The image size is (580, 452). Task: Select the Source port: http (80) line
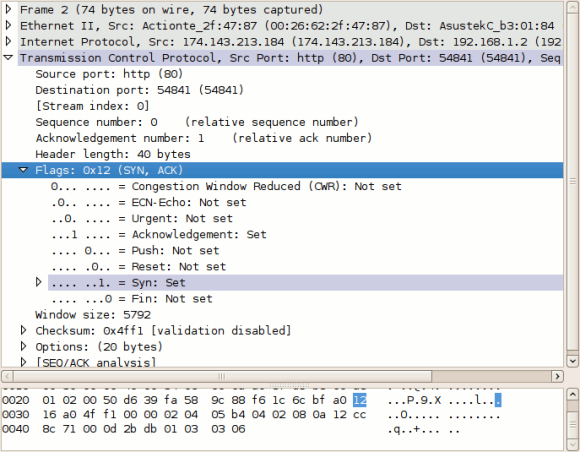pos(109,74)
